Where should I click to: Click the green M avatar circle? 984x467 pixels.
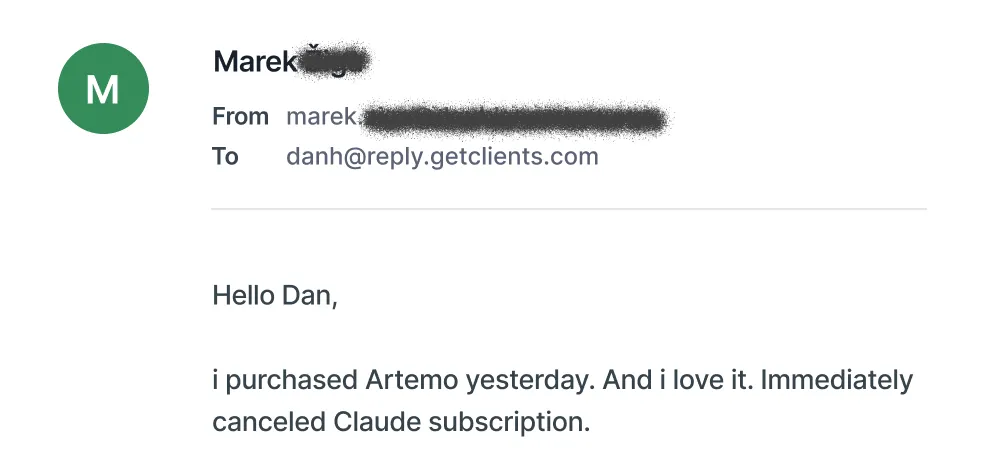point(103,90)
